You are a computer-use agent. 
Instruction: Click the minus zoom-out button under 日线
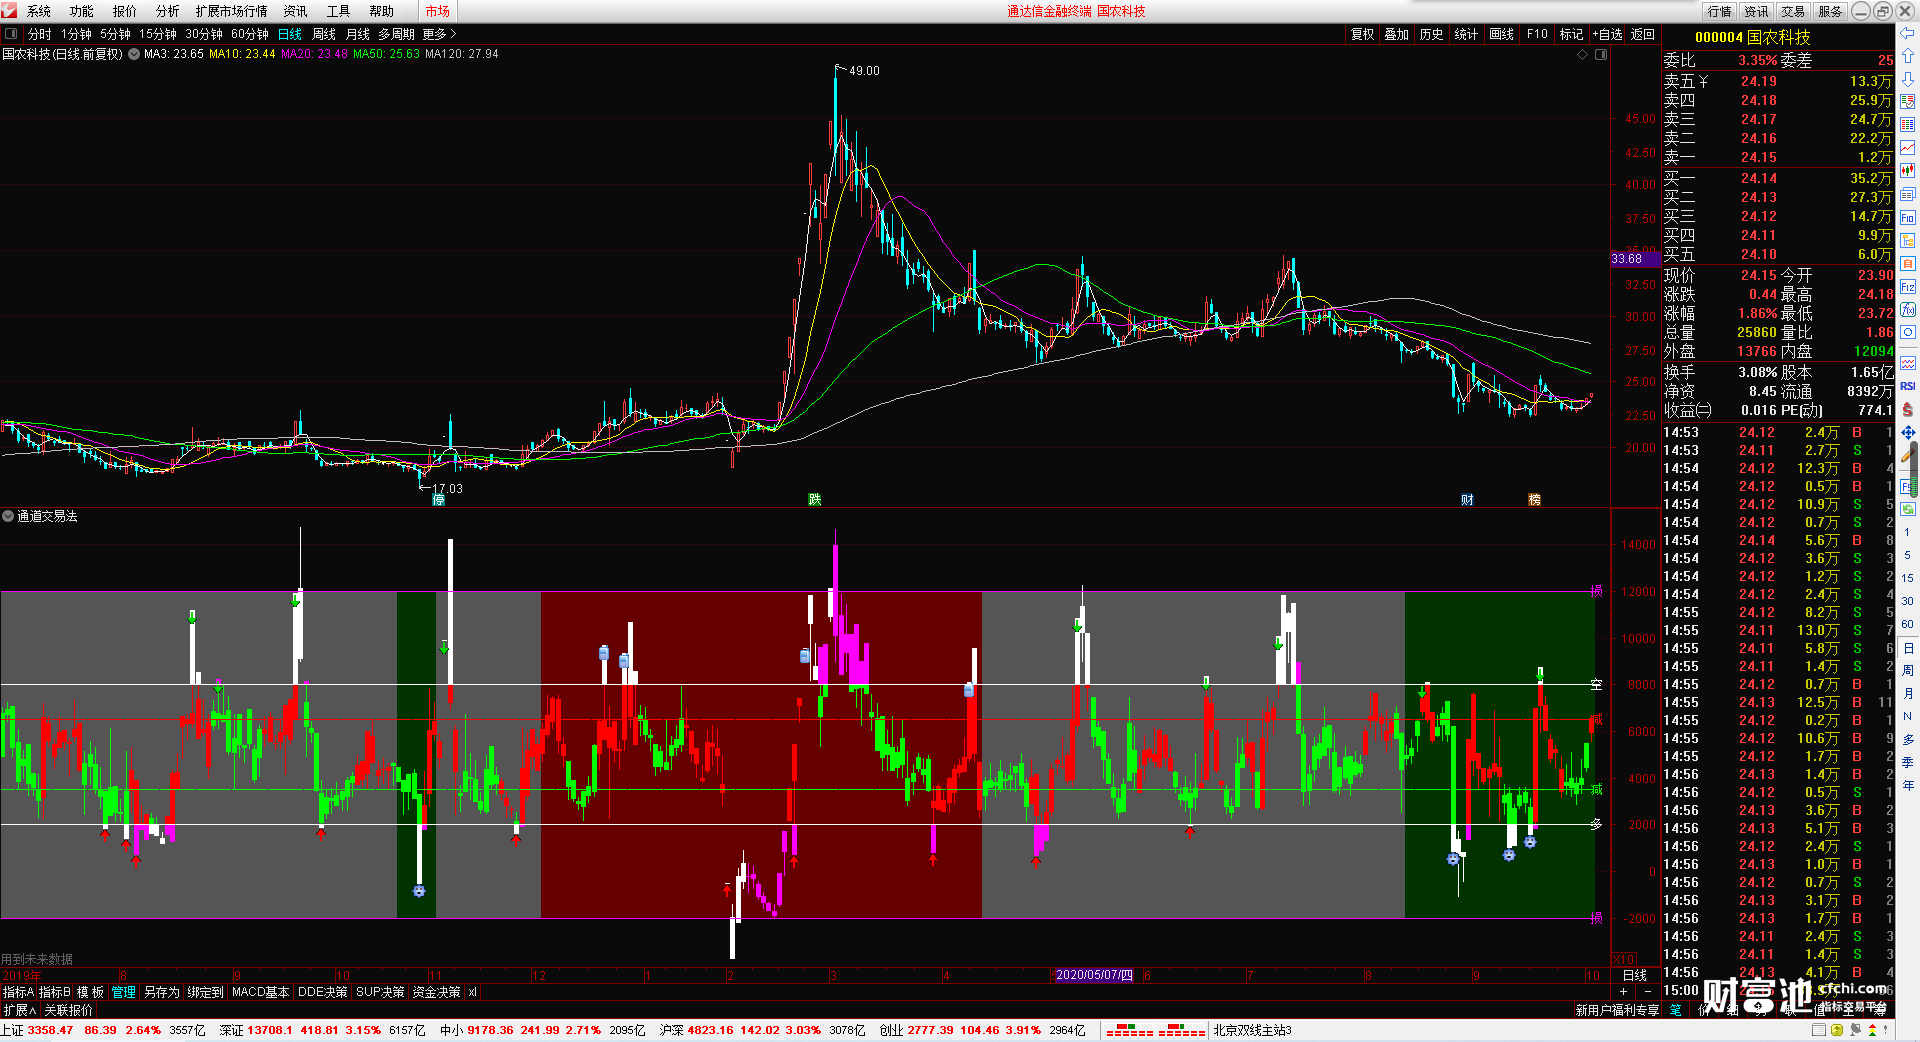point(1648,991)
